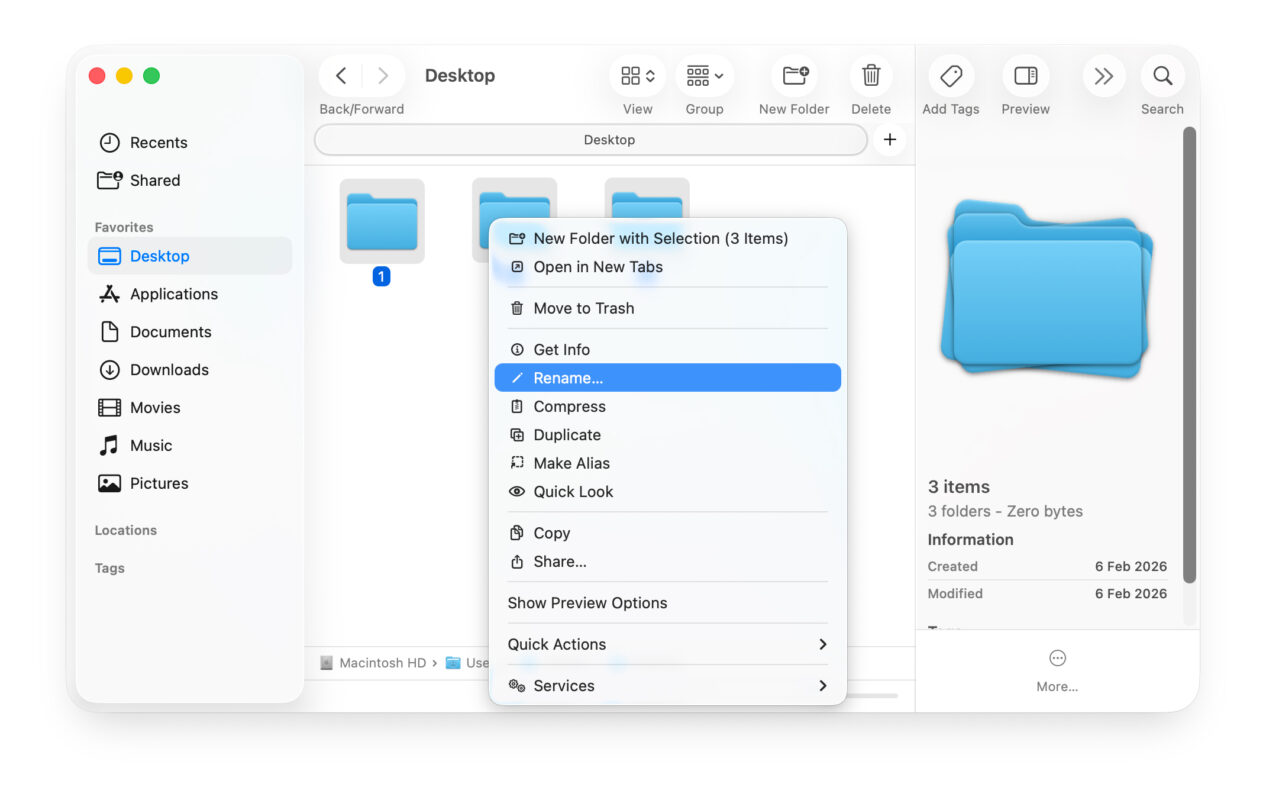Screen dimensions: 1266x800
Task: Open the Group dropdown chevron
Action: 721,75
